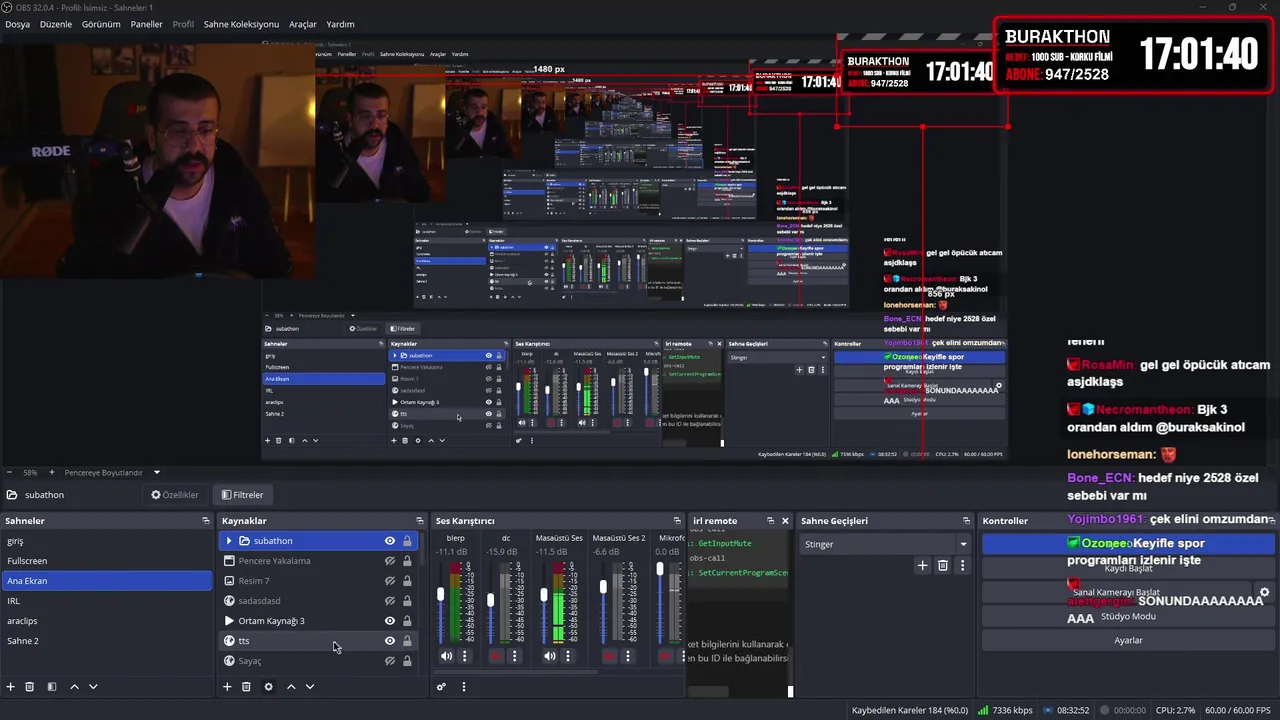1280x720 pixels.
Task: Unlock the subathon source
Action: tap(407, 541)
